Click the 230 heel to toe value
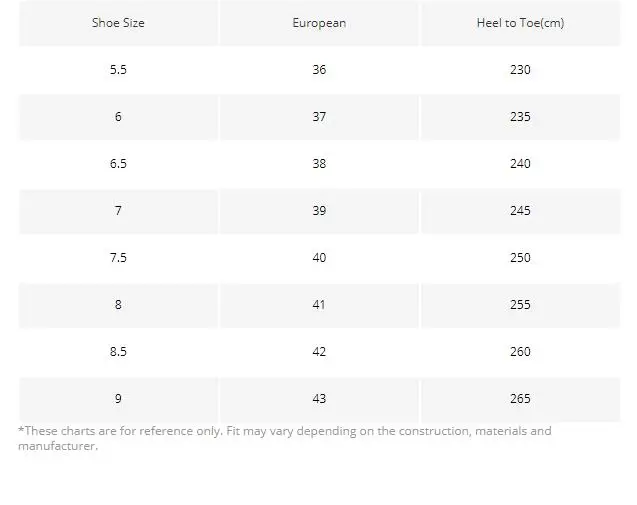Screen dimensions: 637x505 (520, 69)
